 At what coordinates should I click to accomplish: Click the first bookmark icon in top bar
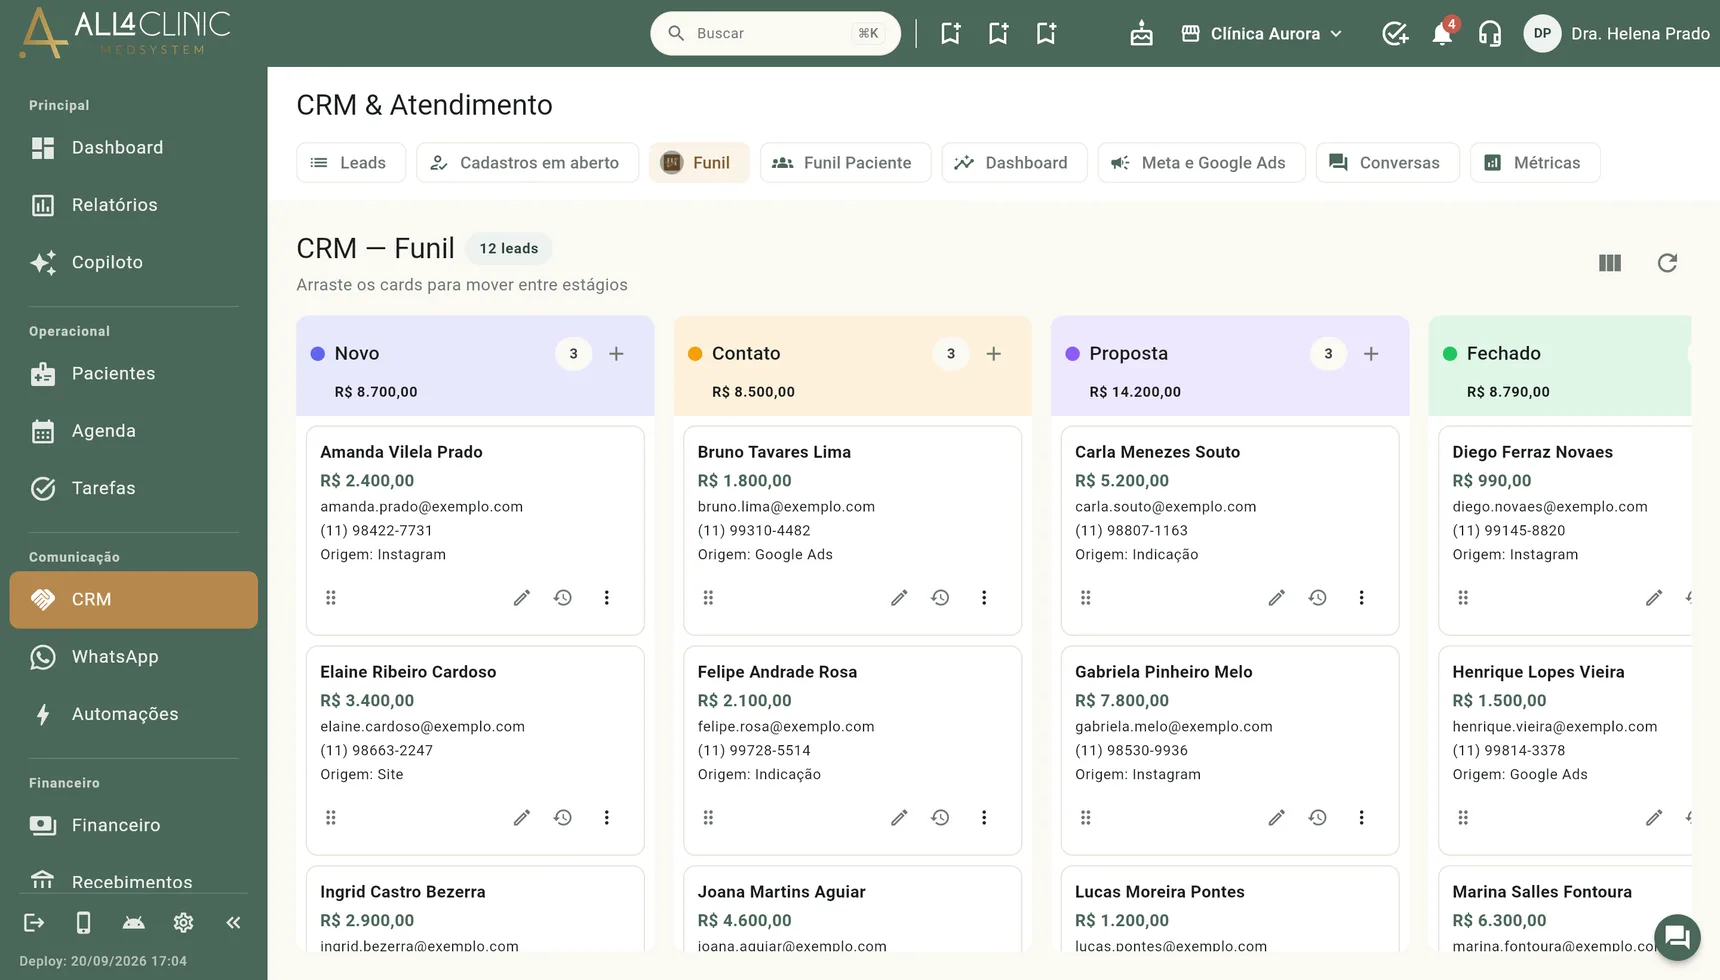coord(950,33)
